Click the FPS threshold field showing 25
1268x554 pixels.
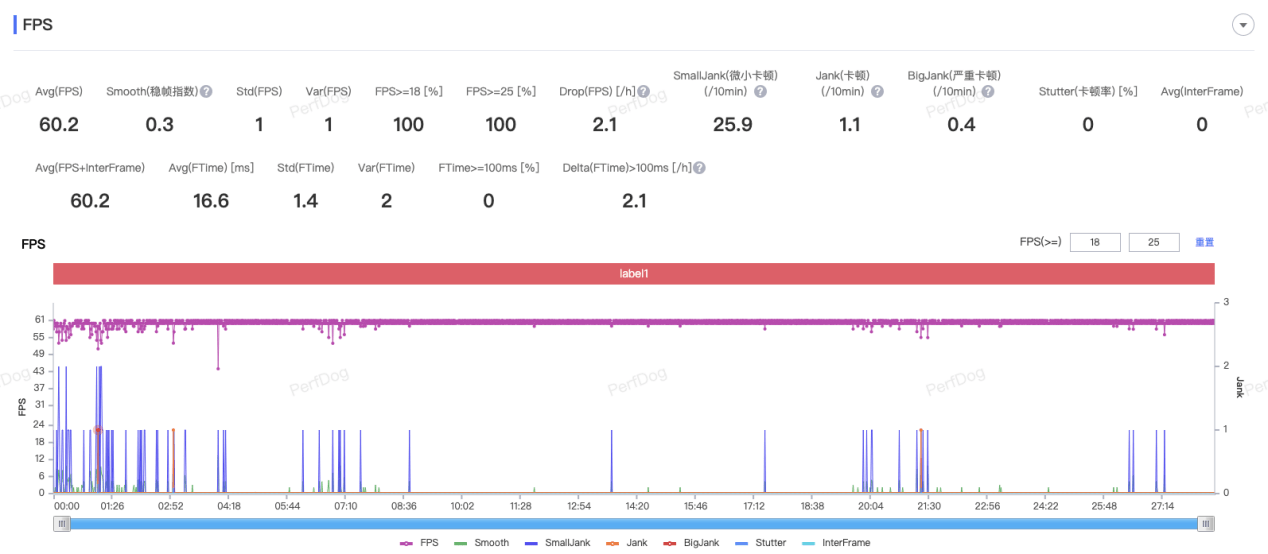(1154, 243)
